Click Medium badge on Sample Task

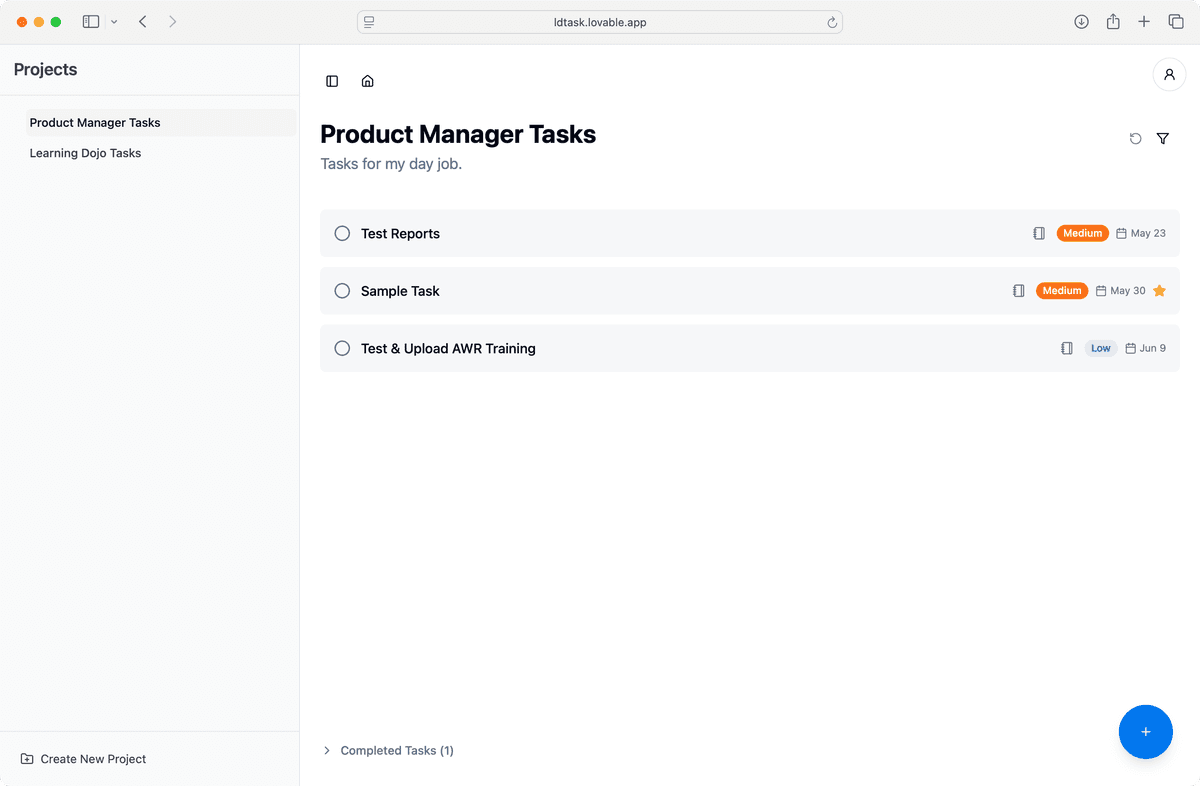click(x=1062, y=291)
